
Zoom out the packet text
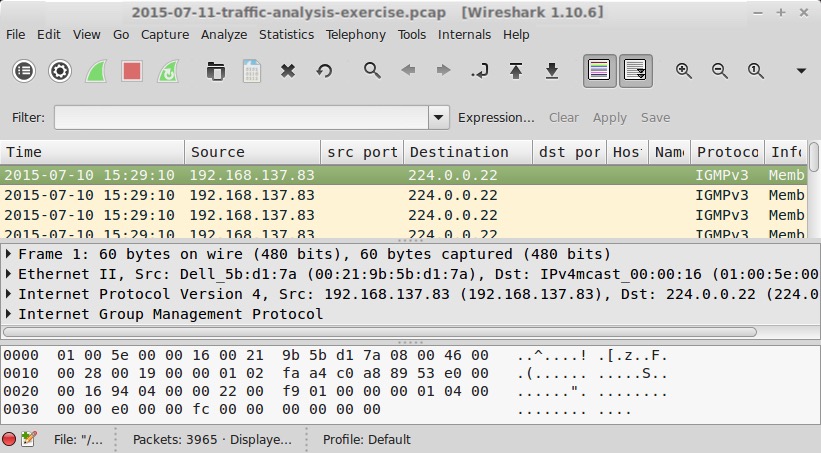click(719, 71)
